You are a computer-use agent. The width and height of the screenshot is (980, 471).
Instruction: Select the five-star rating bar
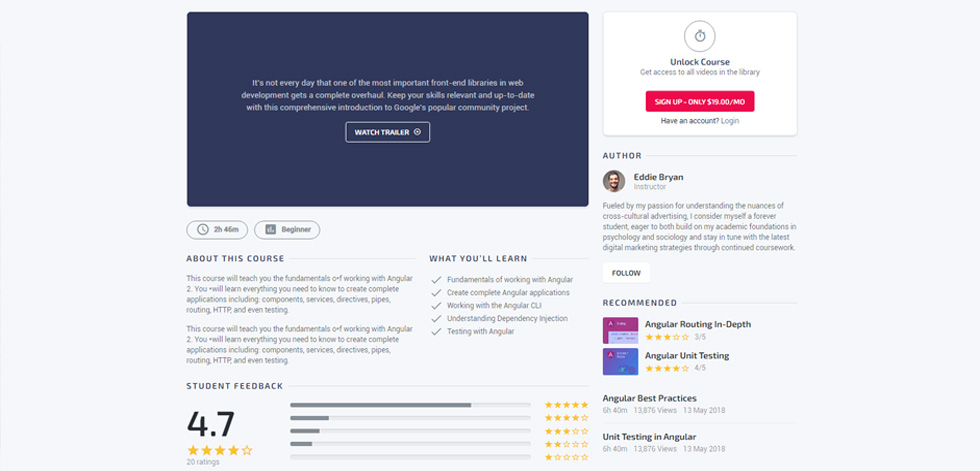(x=410, y=405)
